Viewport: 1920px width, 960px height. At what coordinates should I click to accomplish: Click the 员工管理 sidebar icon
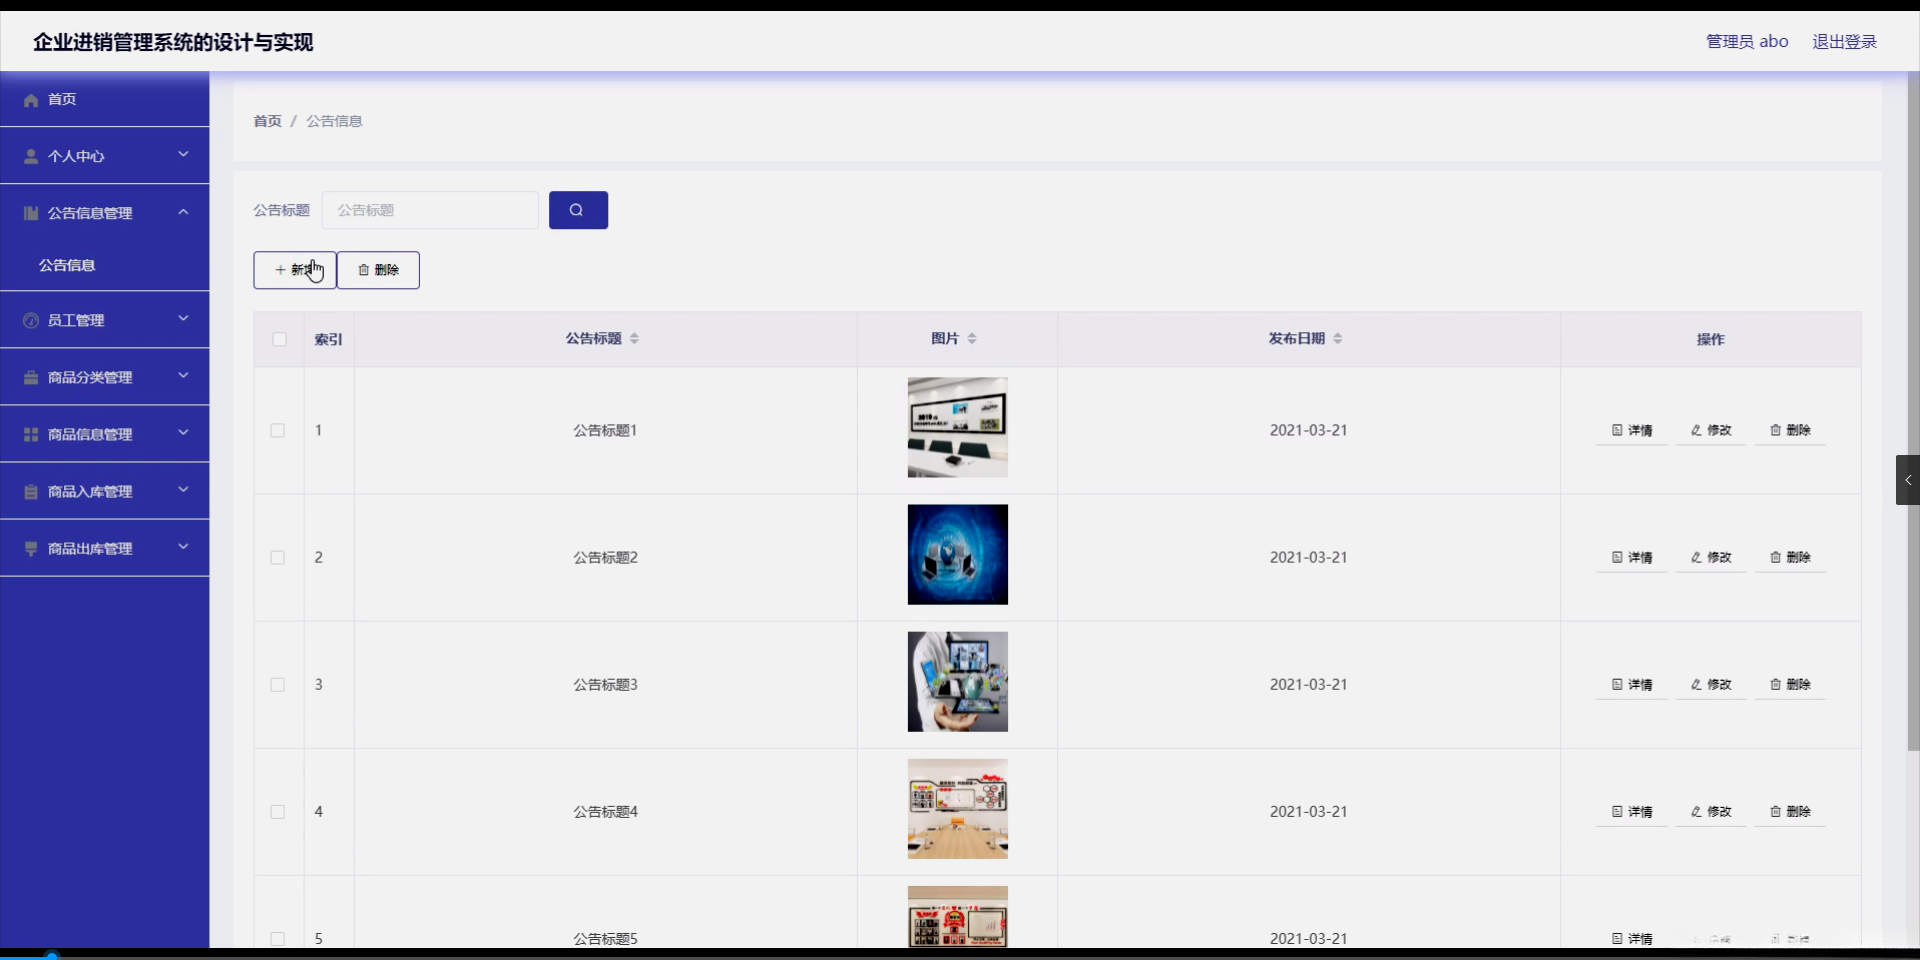coord(31,320)
